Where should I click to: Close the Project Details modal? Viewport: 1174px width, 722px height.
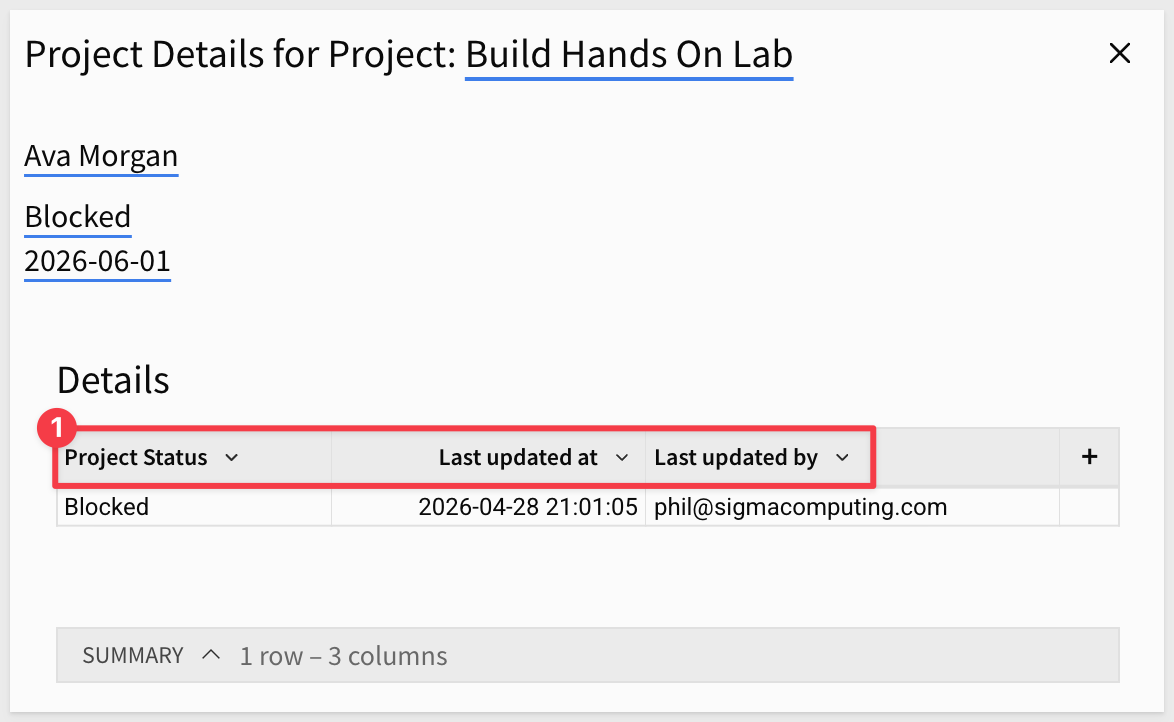[x=1119, y=53]
